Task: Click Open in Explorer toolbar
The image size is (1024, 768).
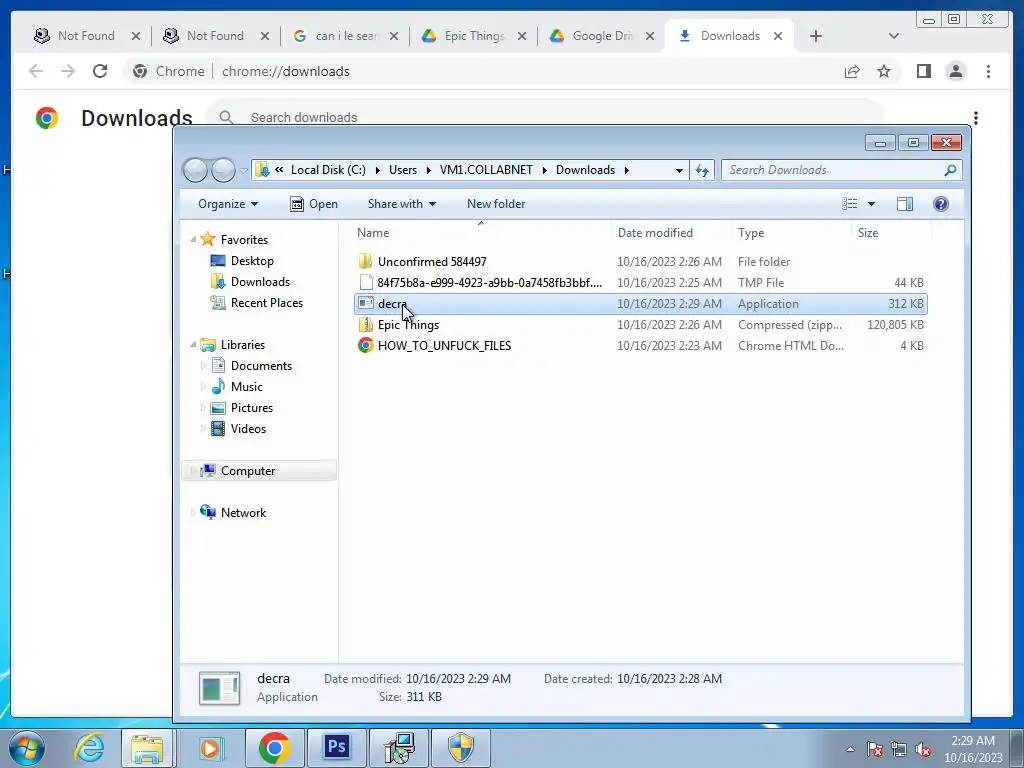Action: [x=314, y=204]
